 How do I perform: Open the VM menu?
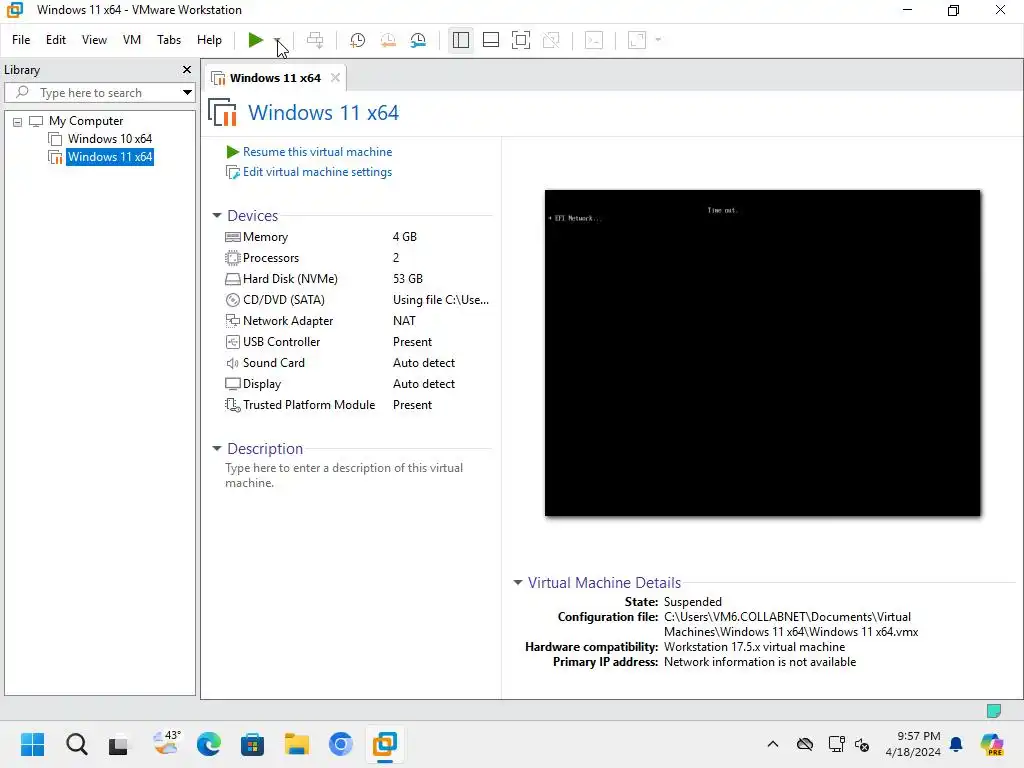click(132, 40)
